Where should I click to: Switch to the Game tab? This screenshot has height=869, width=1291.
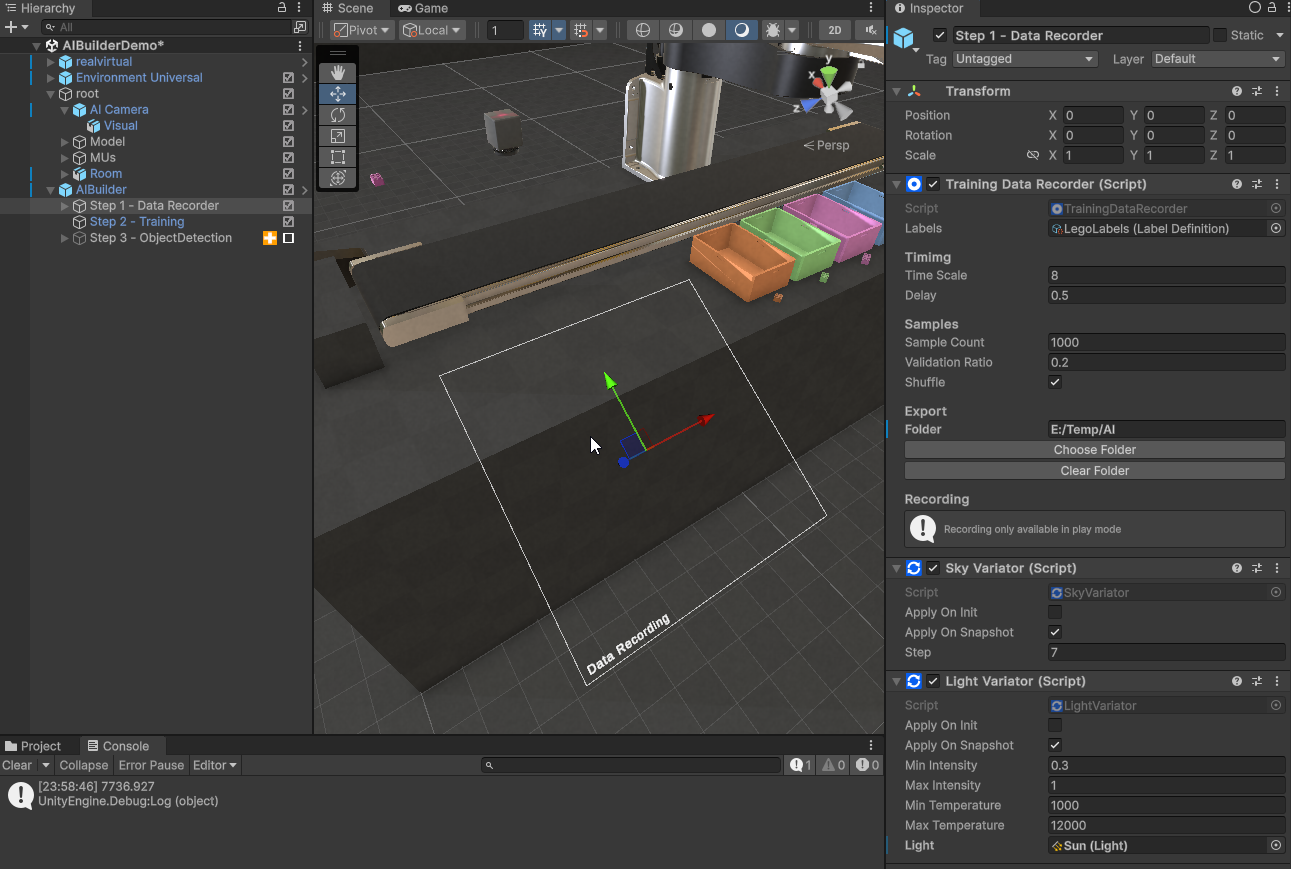pyautogui.click(x=423, y=8)
